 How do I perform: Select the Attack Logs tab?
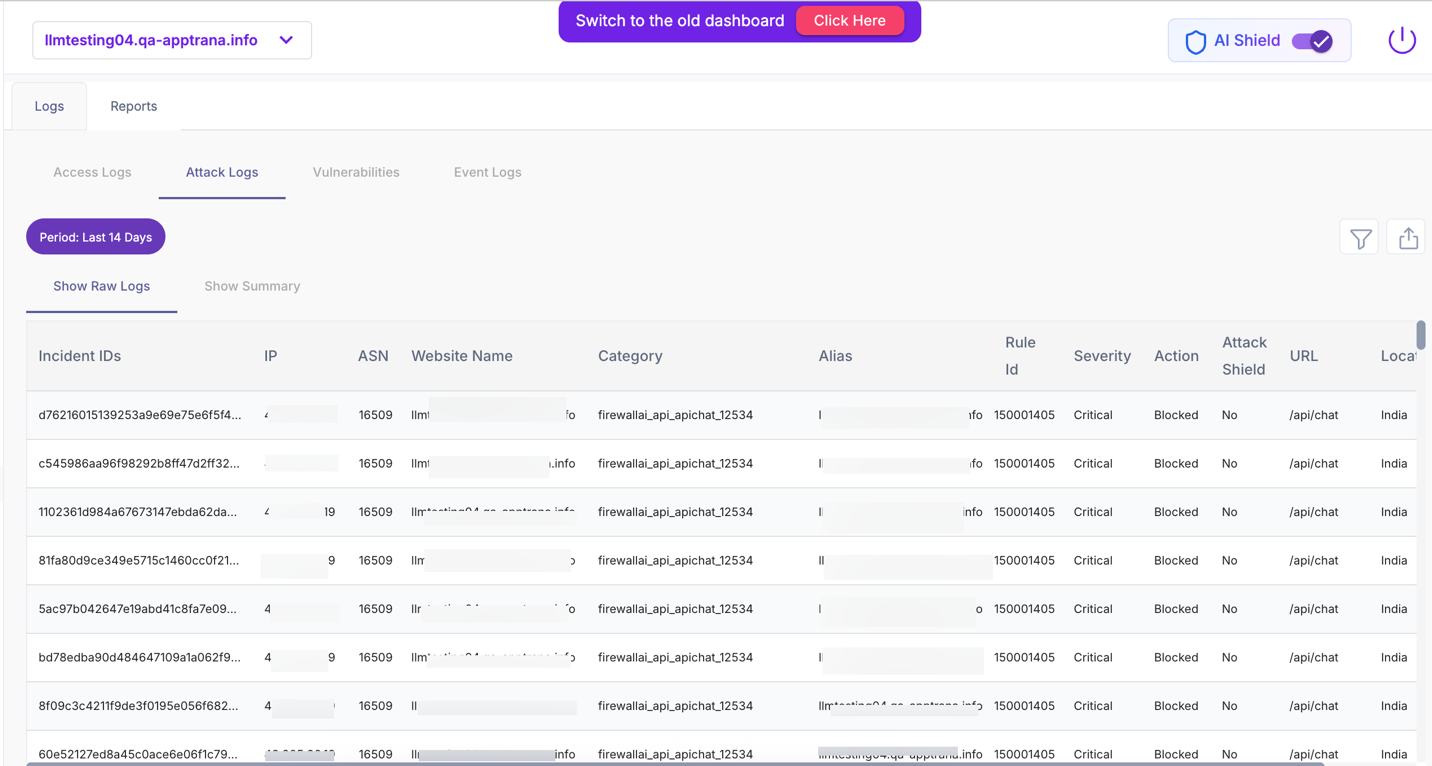click(222, 172)
